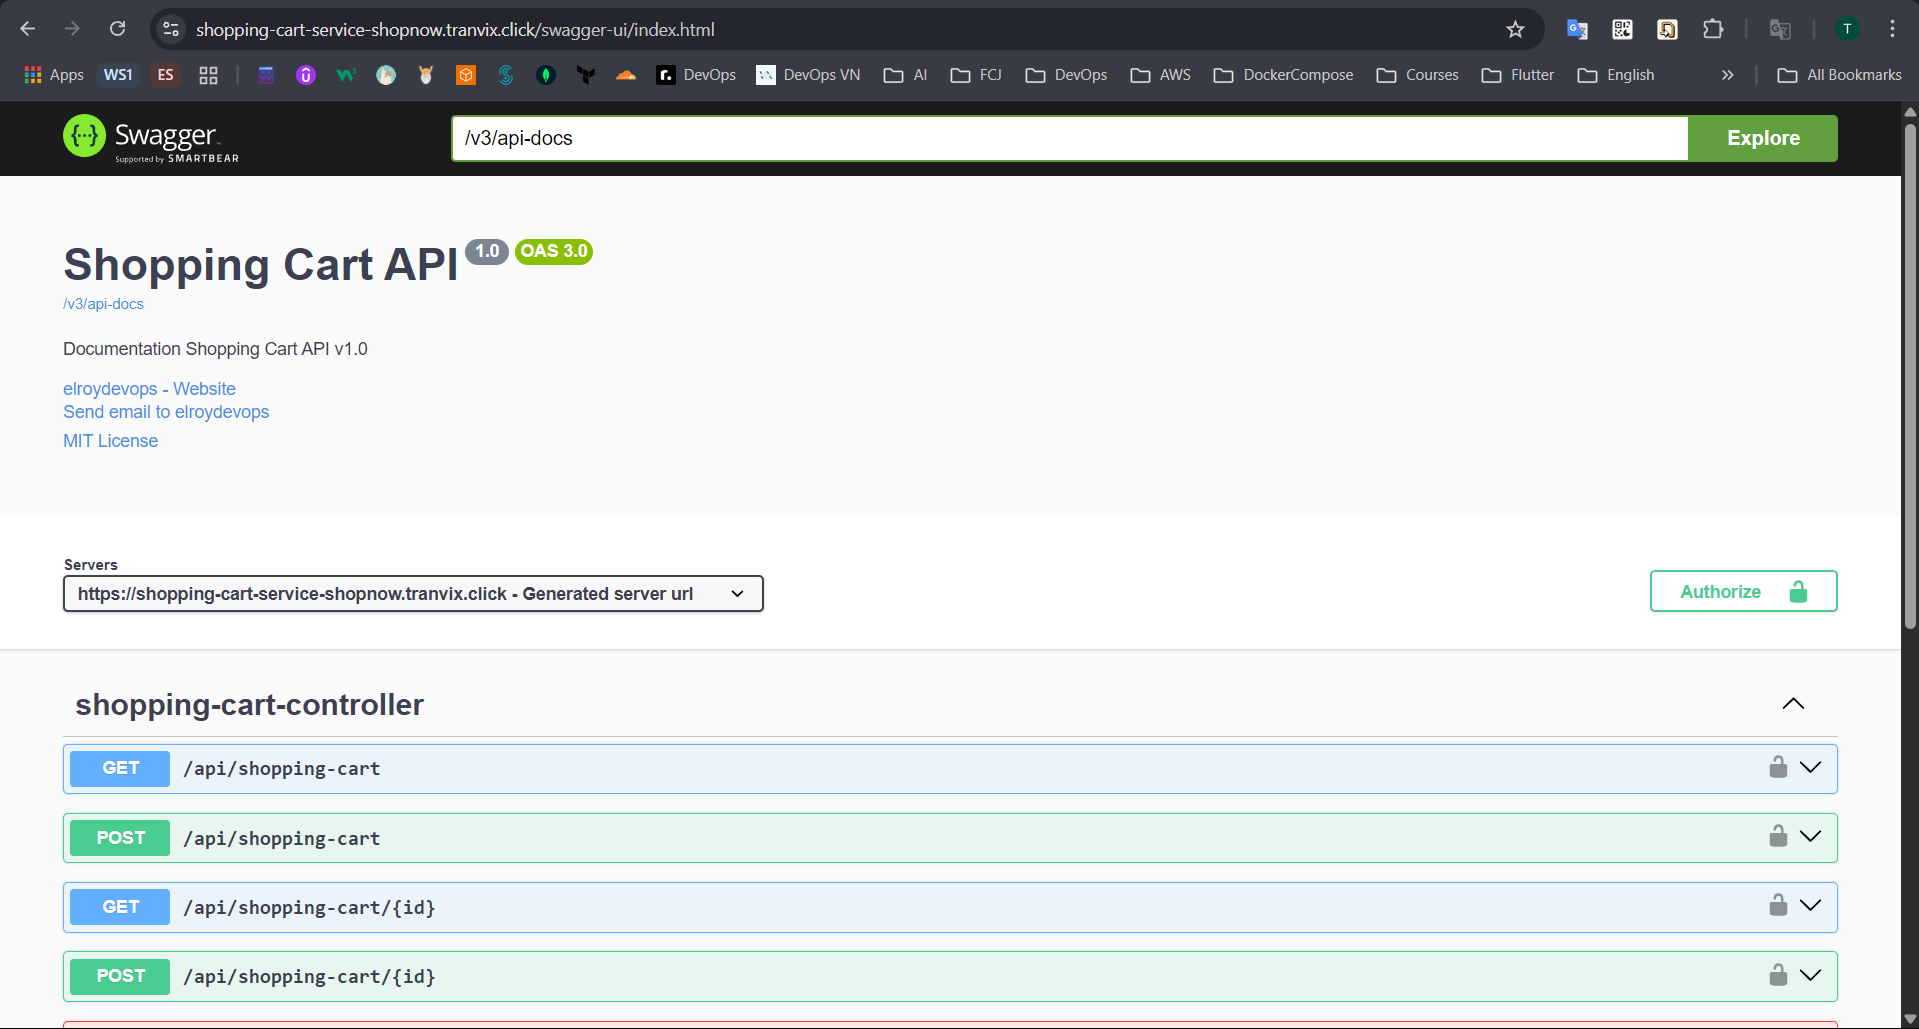Open the browser Extensions puzzle icon
Viewport: 1919px width, 1029px height.
click(x=1712, y=30)
